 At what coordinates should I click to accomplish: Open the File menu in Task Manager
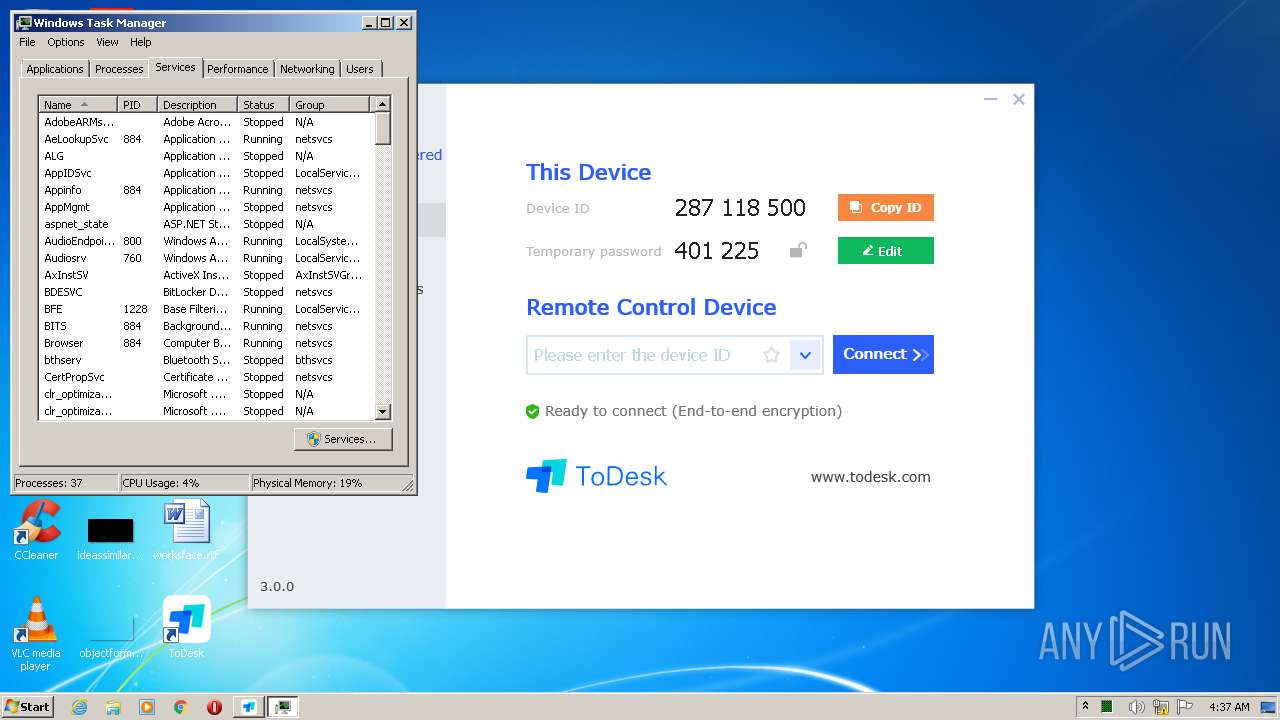(27, 42)
